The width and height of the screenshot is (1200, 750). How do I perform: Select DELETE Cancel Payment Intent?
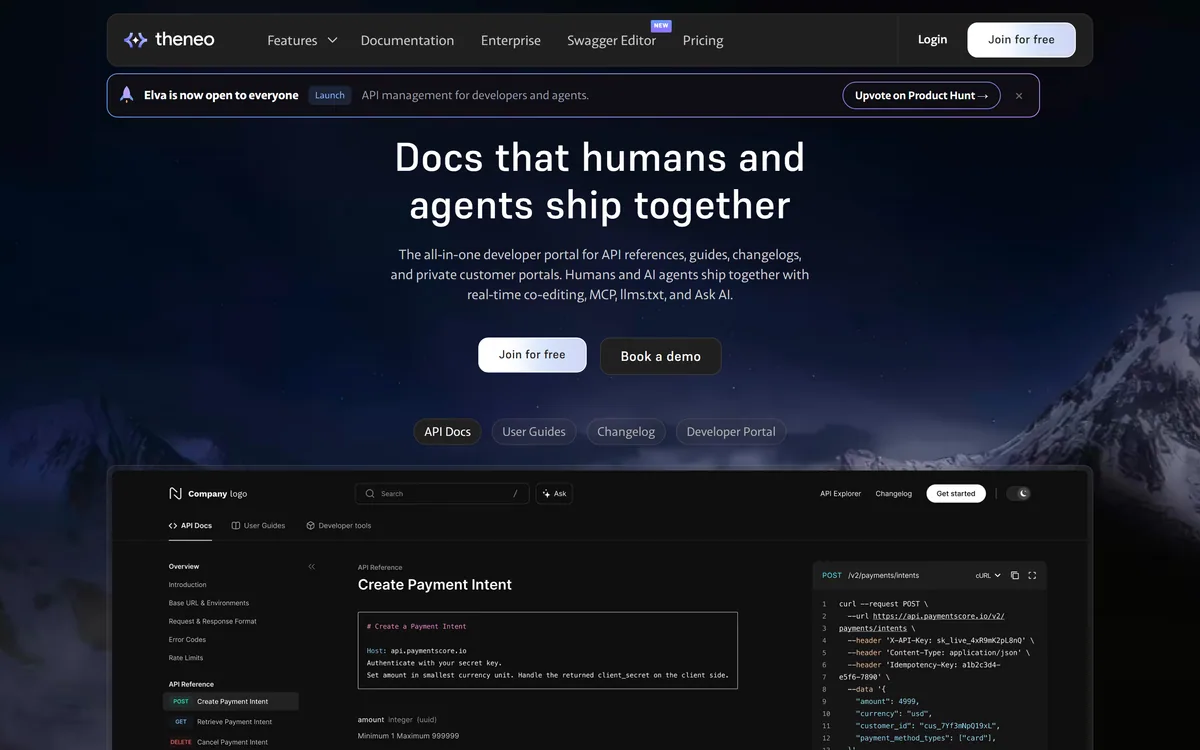(x=231, y=742)
